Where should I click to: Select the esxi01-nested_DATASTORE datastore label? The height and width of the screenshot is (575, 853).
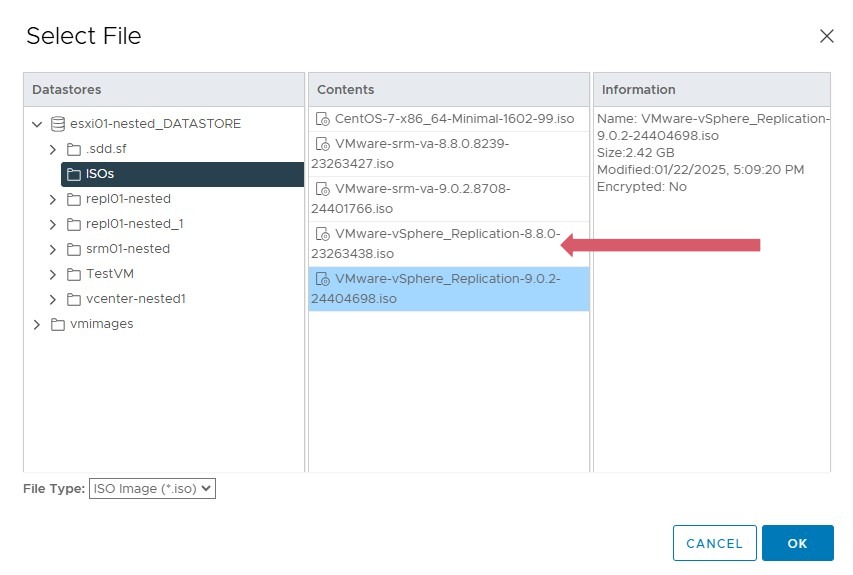155,124
